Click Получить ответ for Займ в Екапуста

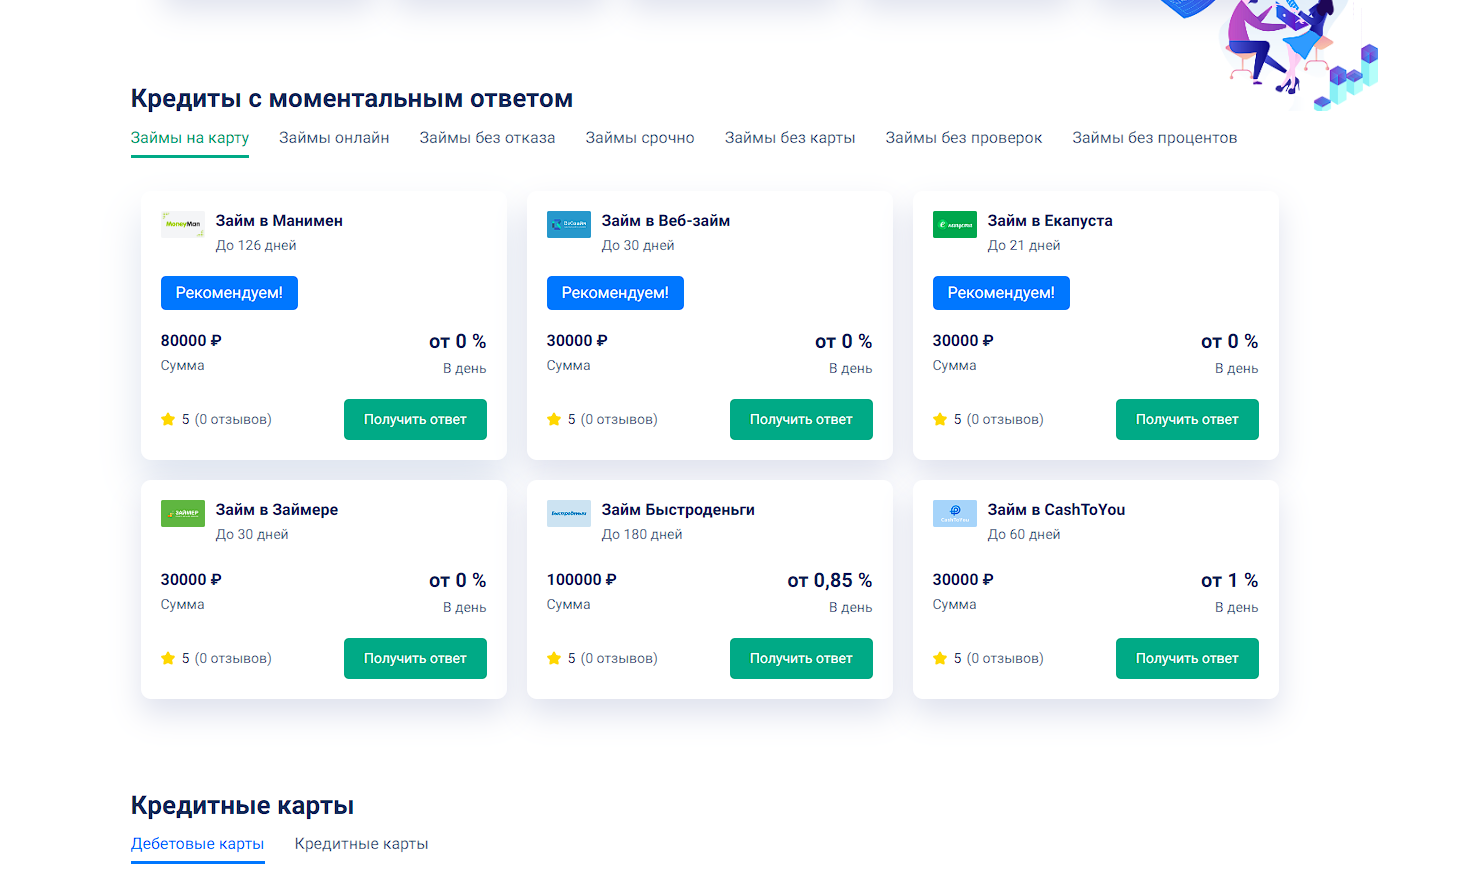click(x=1187, y=419)
